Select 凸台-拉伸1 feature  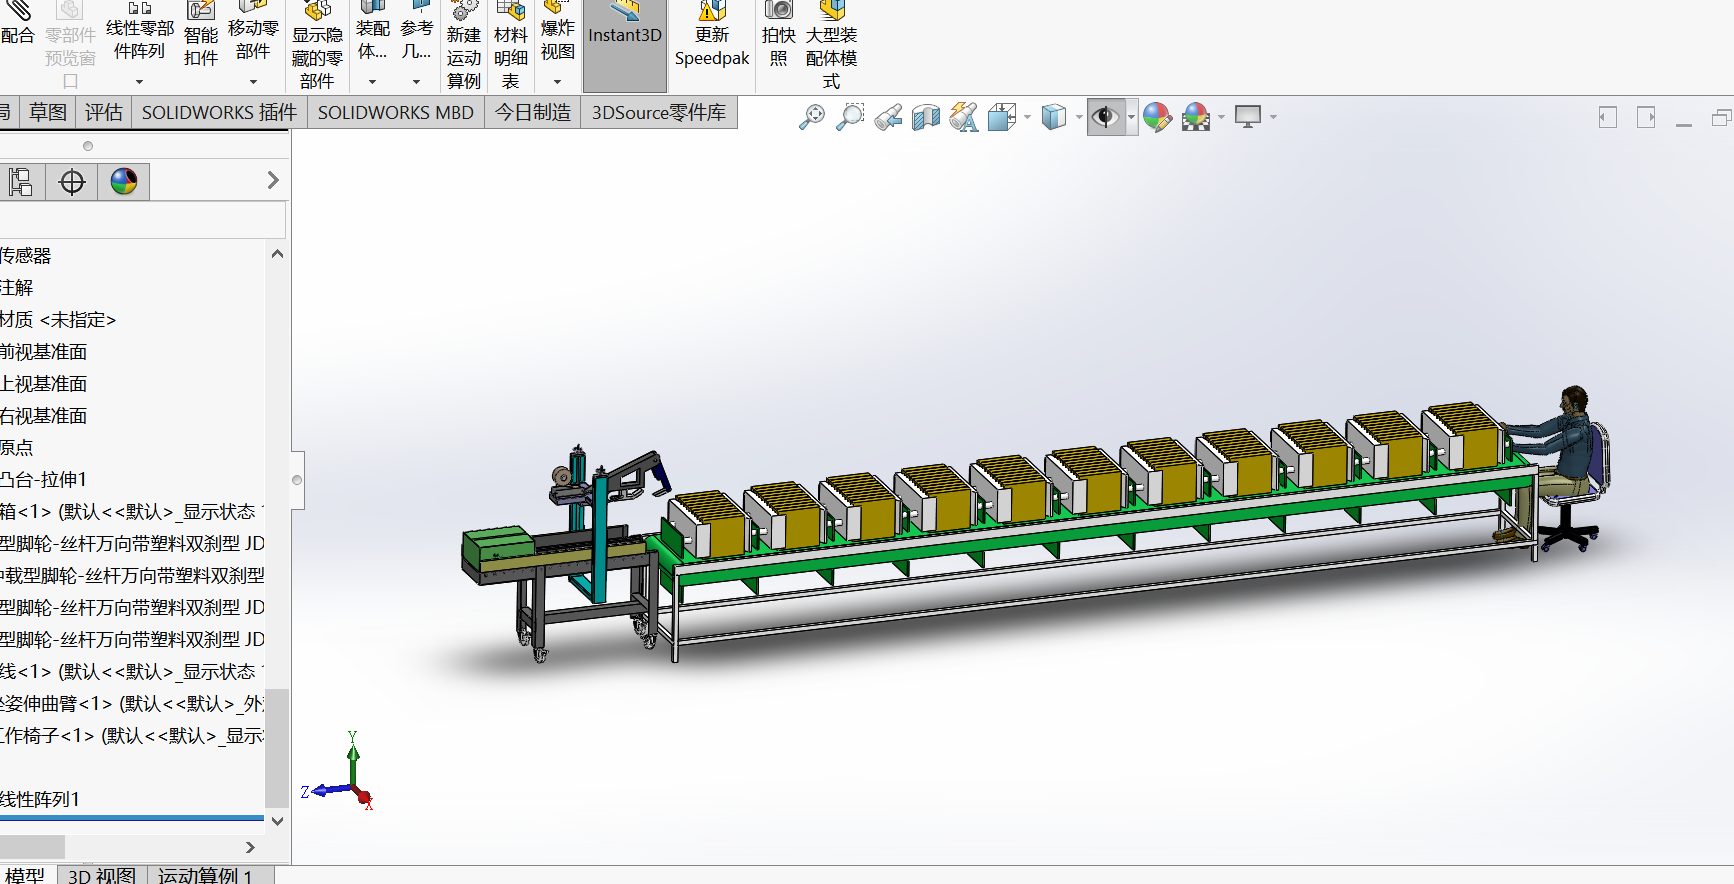click(43, 480)
